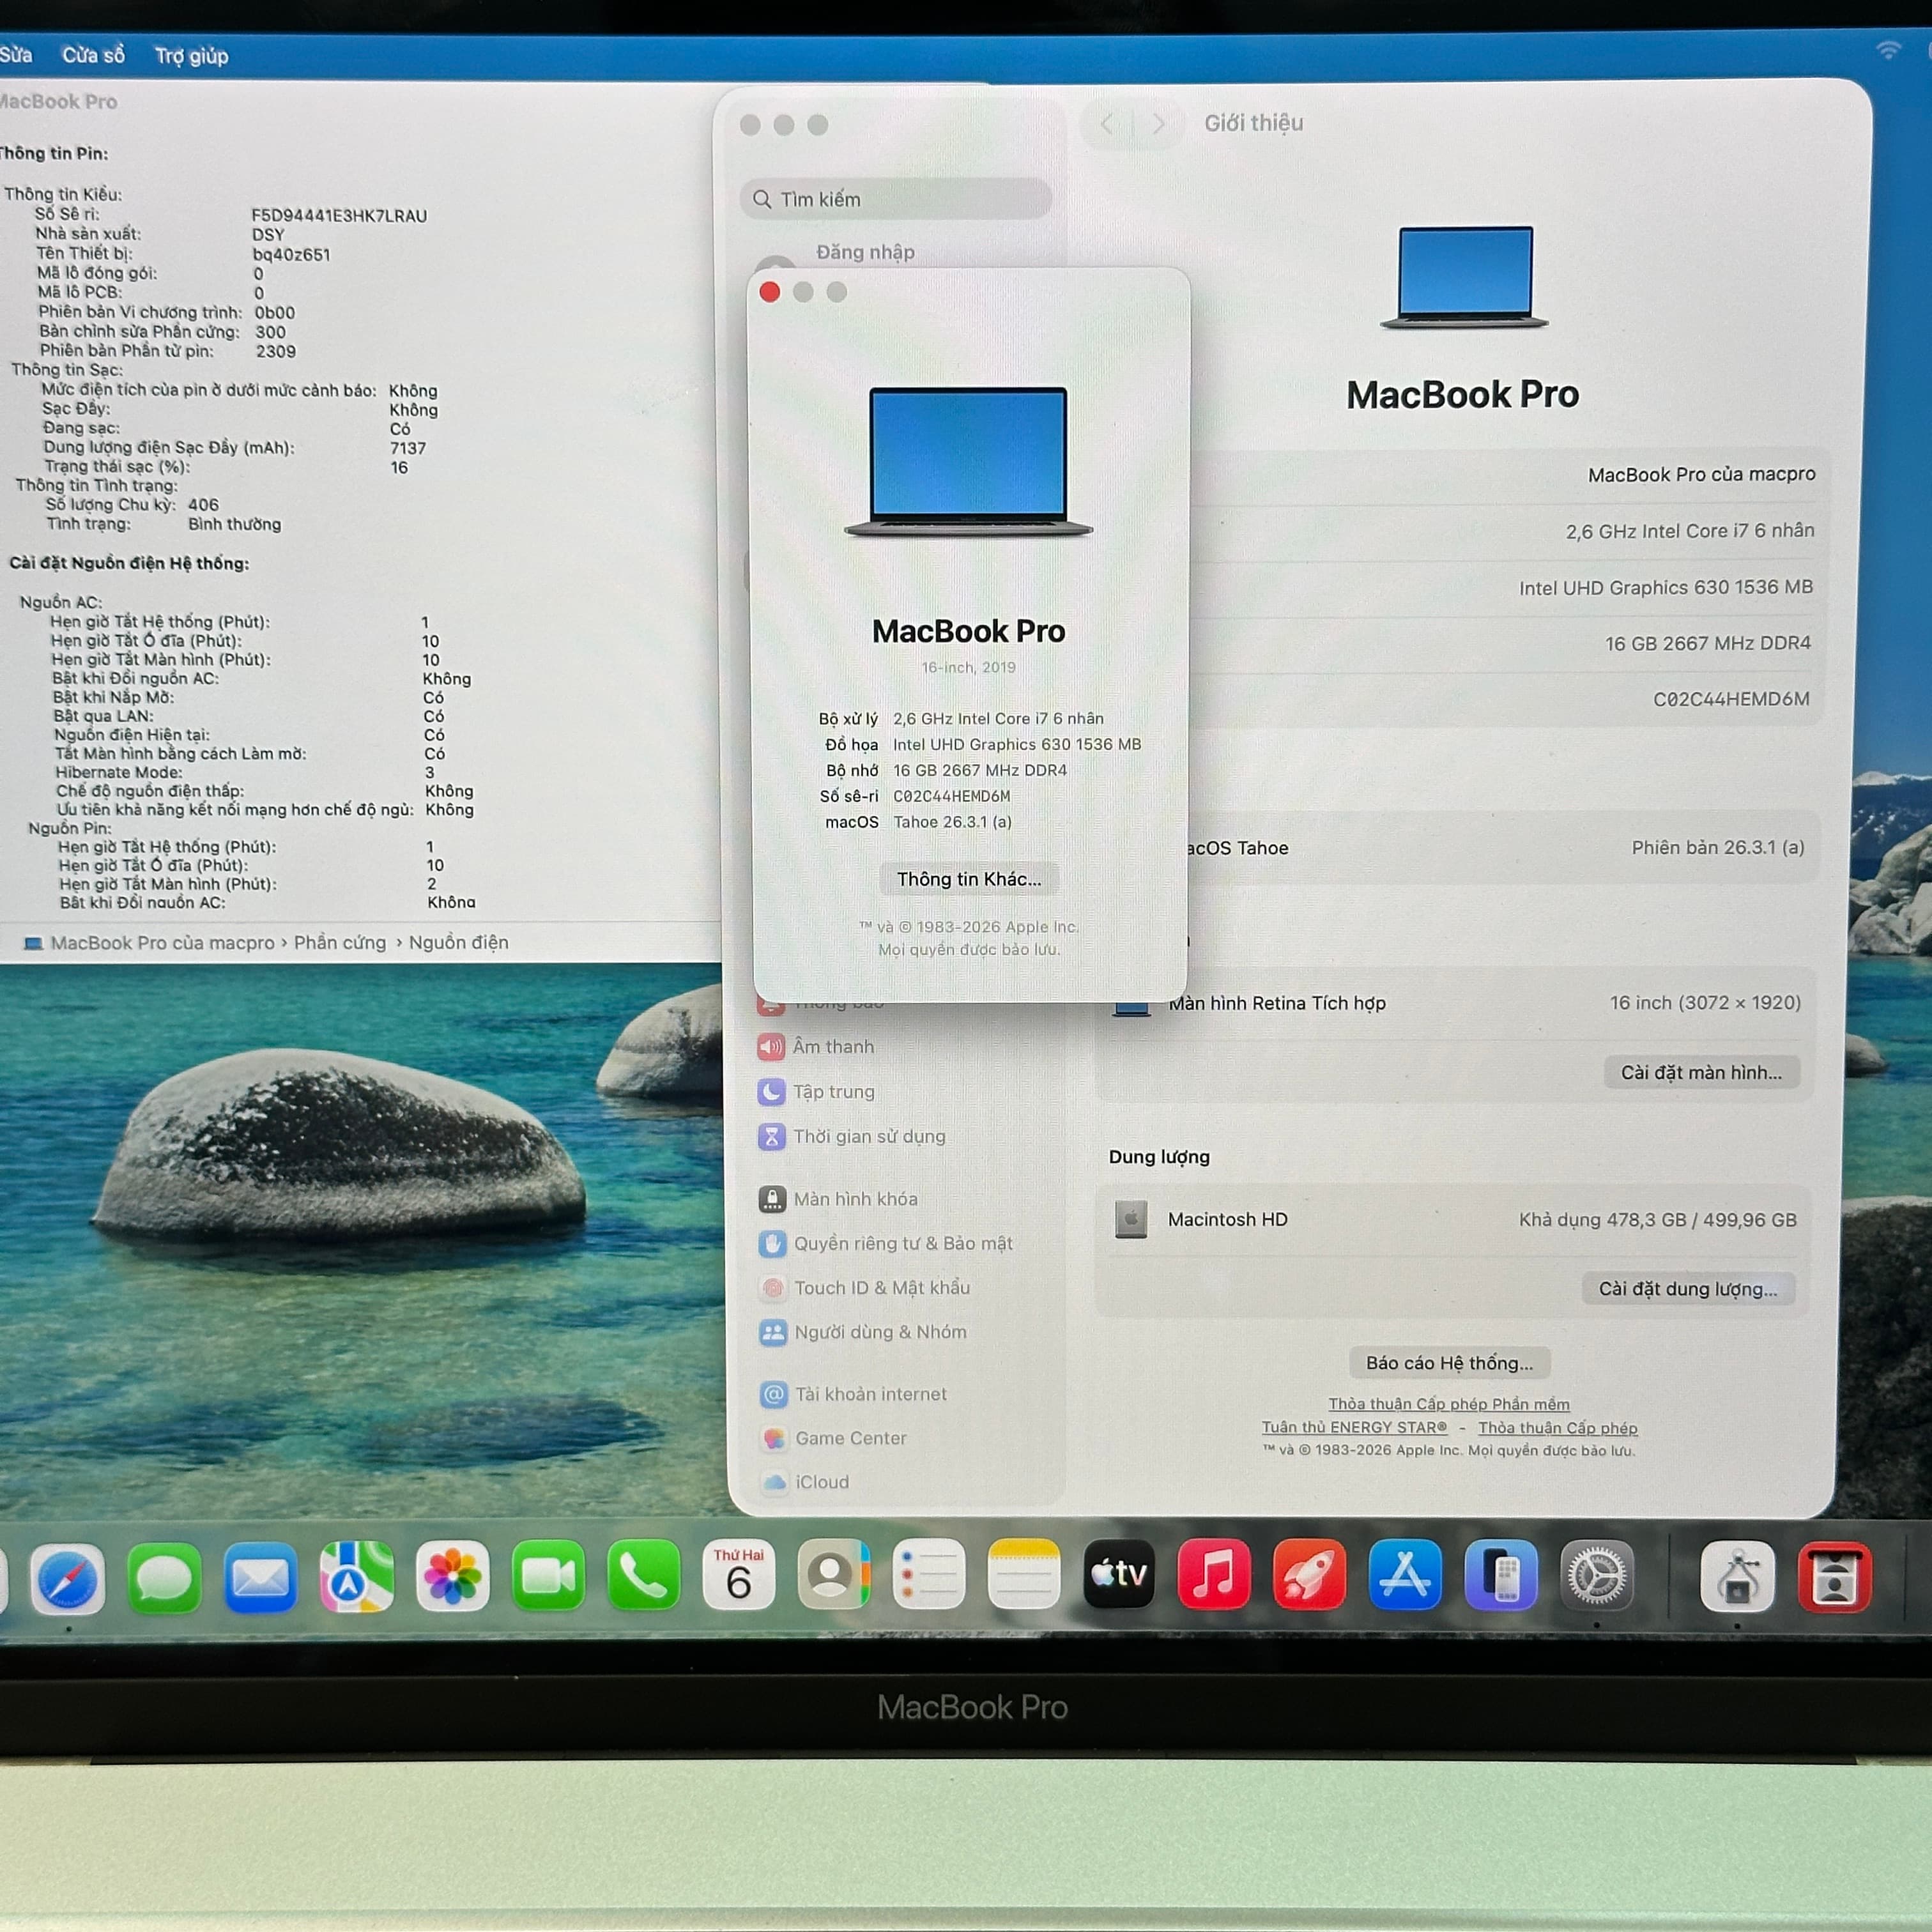
Task: Click the Dung lượng section heading
Action: [1159, 1157]
